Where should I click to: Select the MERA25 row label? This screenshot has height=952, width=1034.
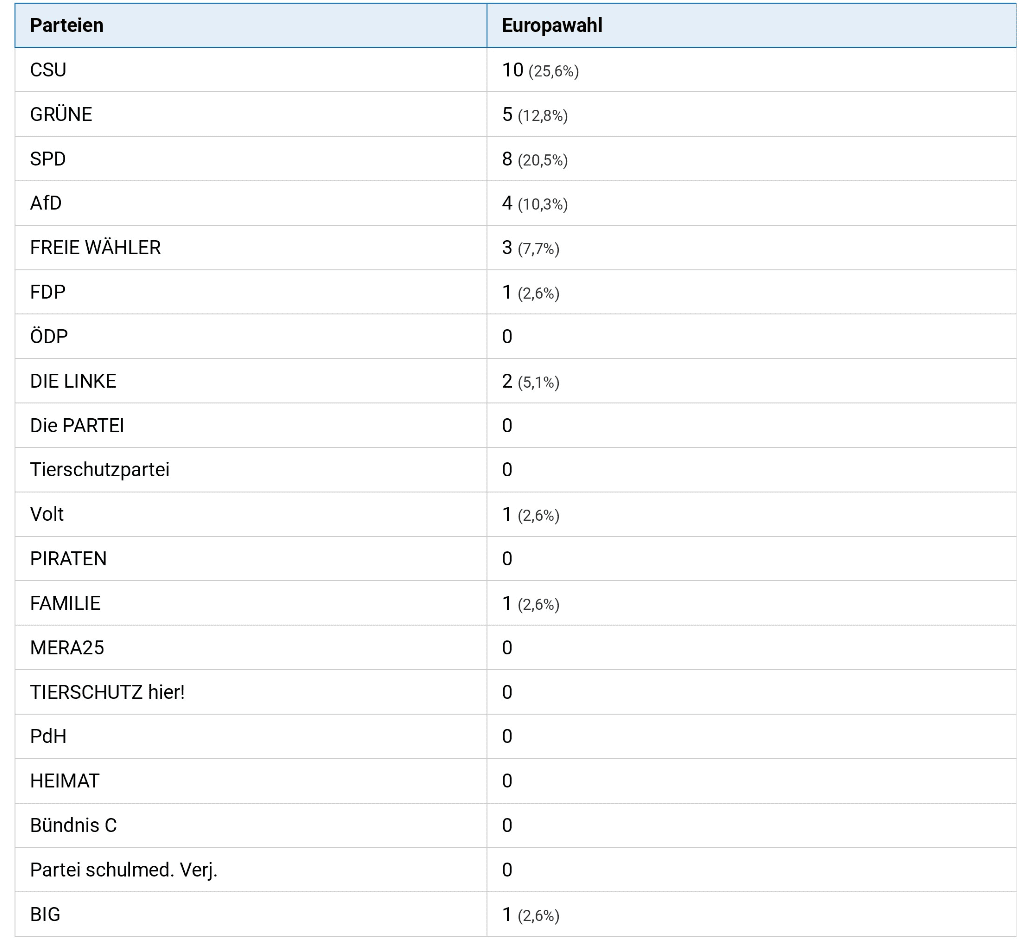coord(67,647)
